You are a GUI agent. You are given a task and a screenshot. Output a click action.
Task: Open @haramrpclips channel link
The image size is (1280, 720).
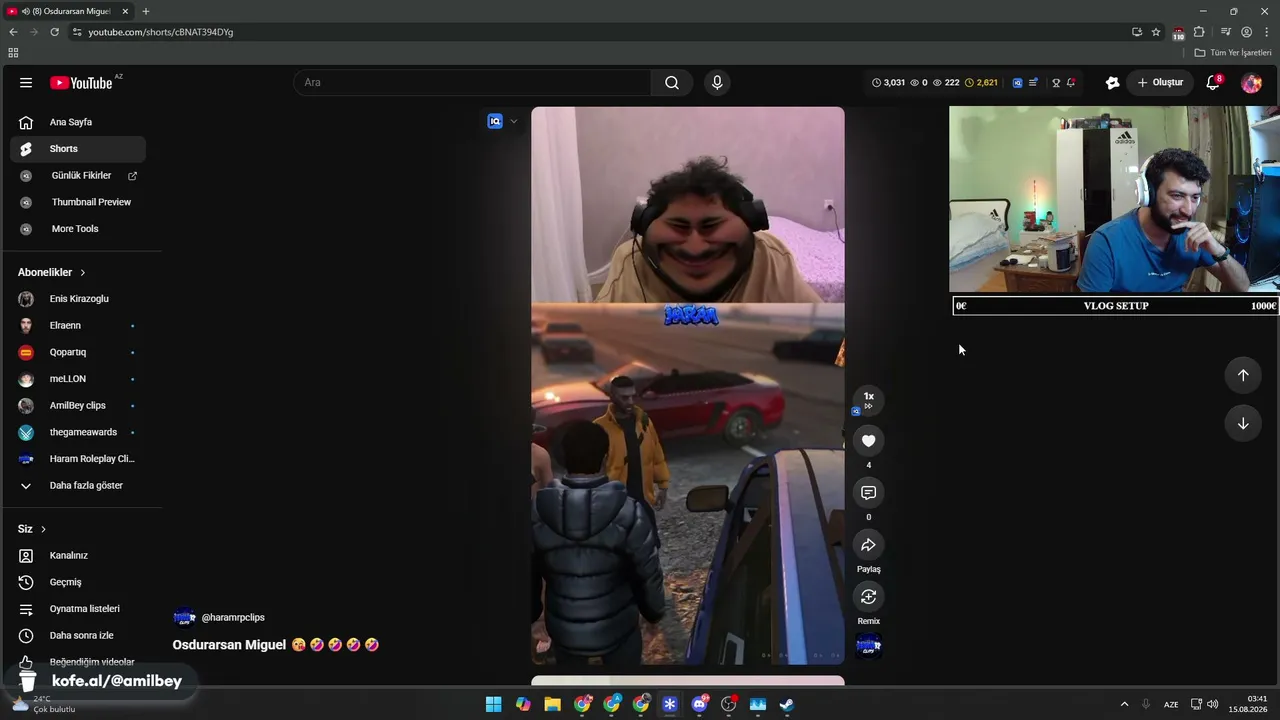click(x=233, y=618)
